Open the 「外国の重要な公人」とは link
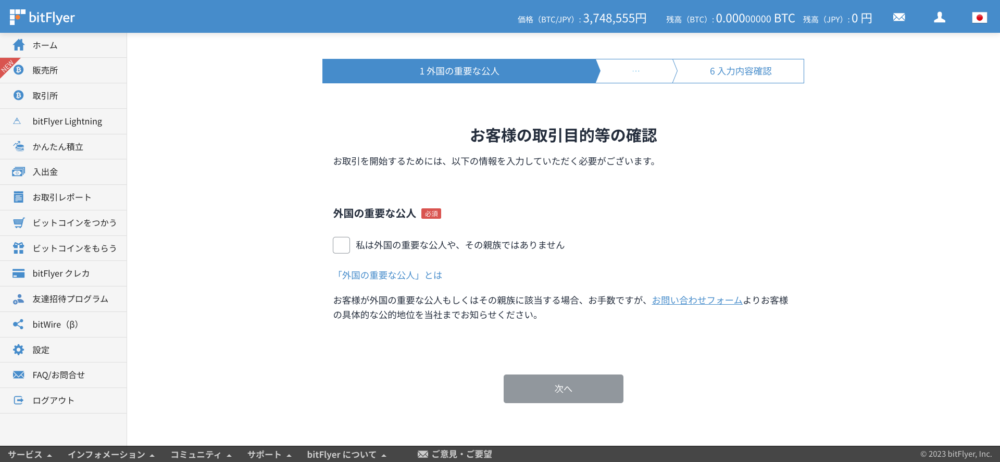The width and height of the screenshot is (1000, 462). point(387,275)
